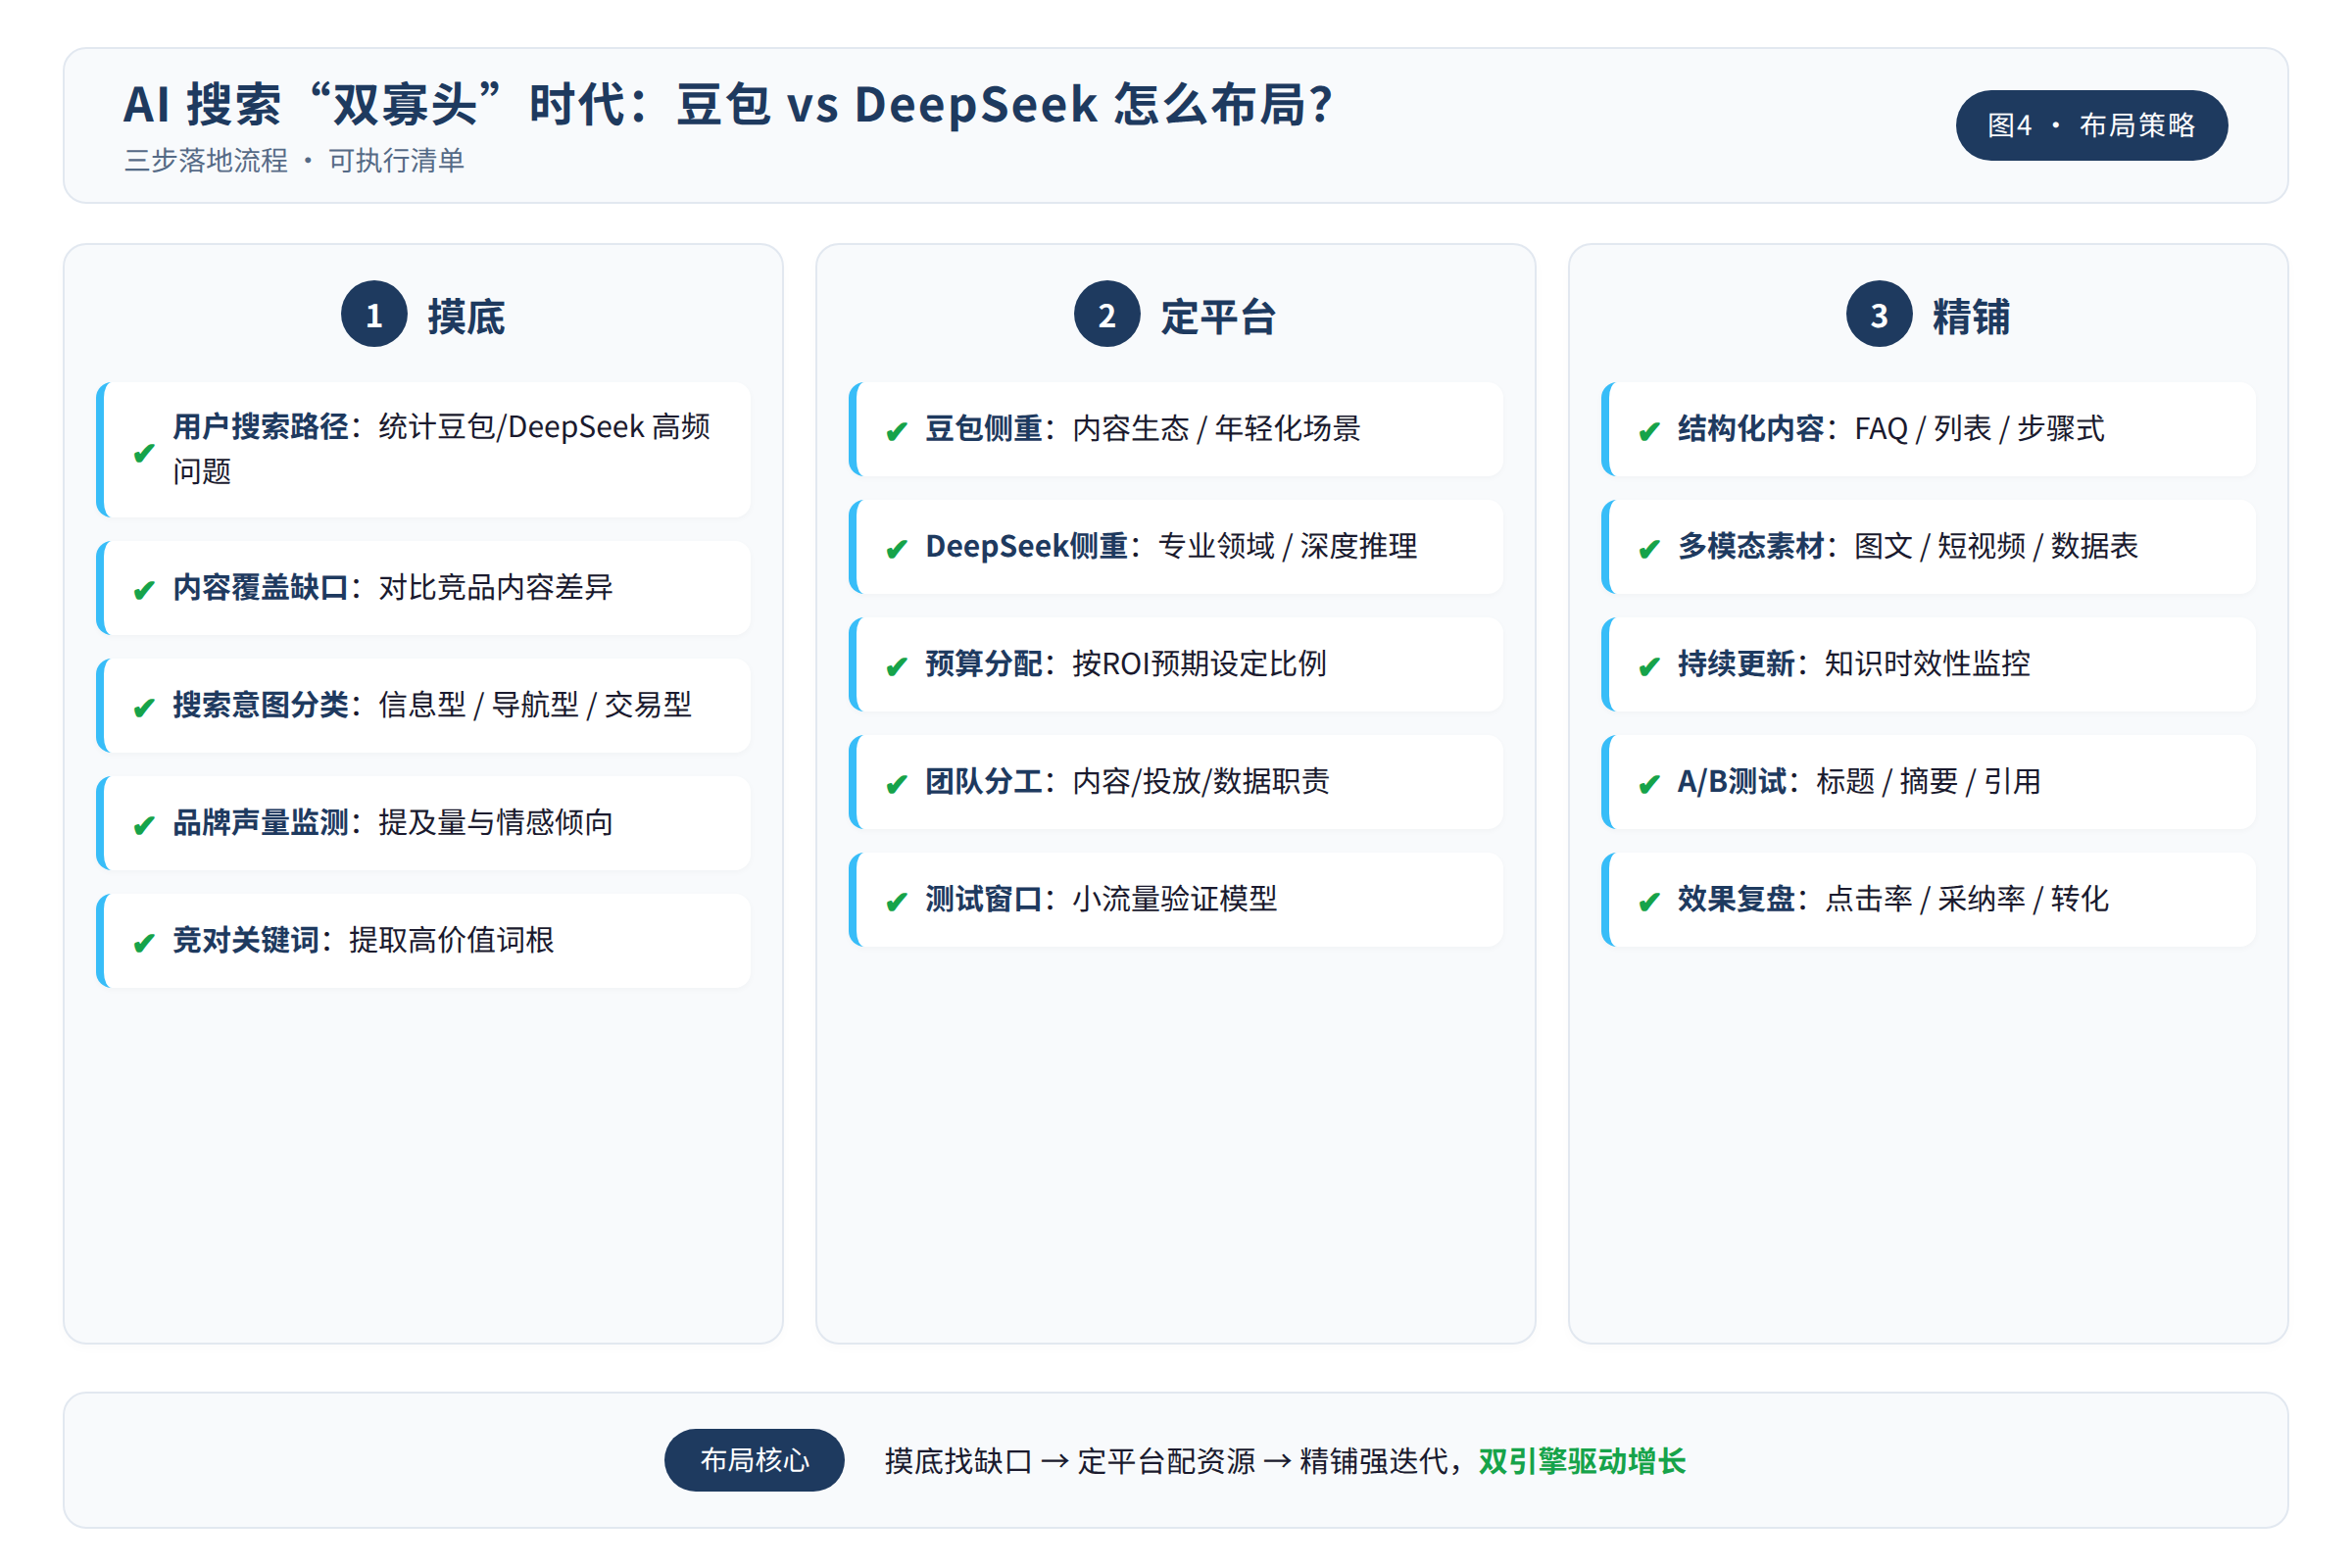Click the main title about 豆包 vs DeepSeek

click(x=728, y=104)
